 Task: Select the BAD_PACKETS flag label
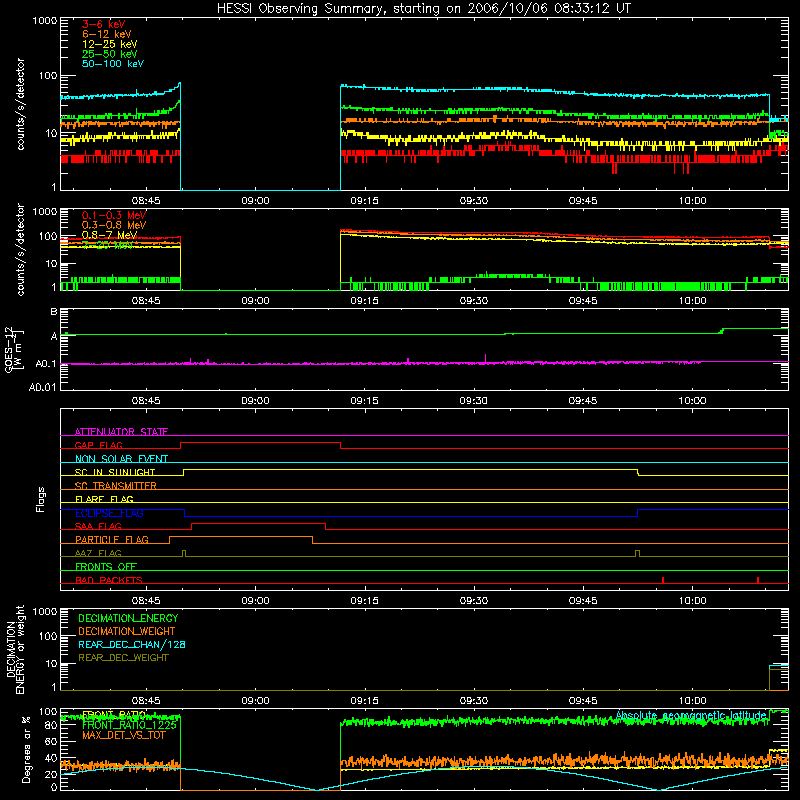[x=109, y=580]
